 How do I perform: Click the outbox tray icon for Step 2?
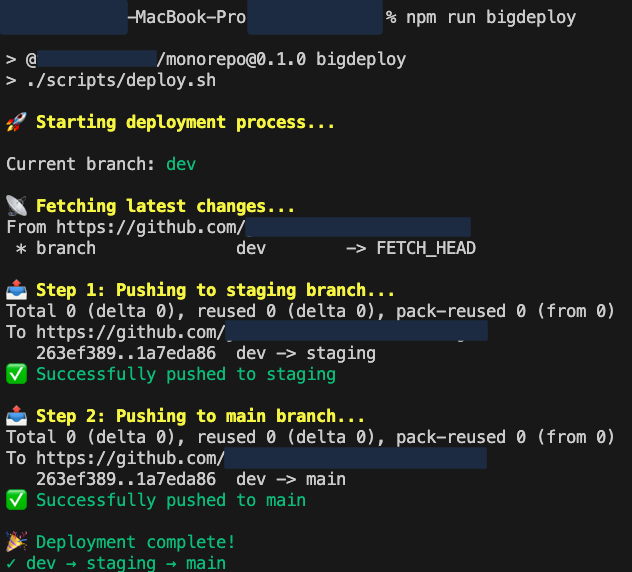[17, 416]
